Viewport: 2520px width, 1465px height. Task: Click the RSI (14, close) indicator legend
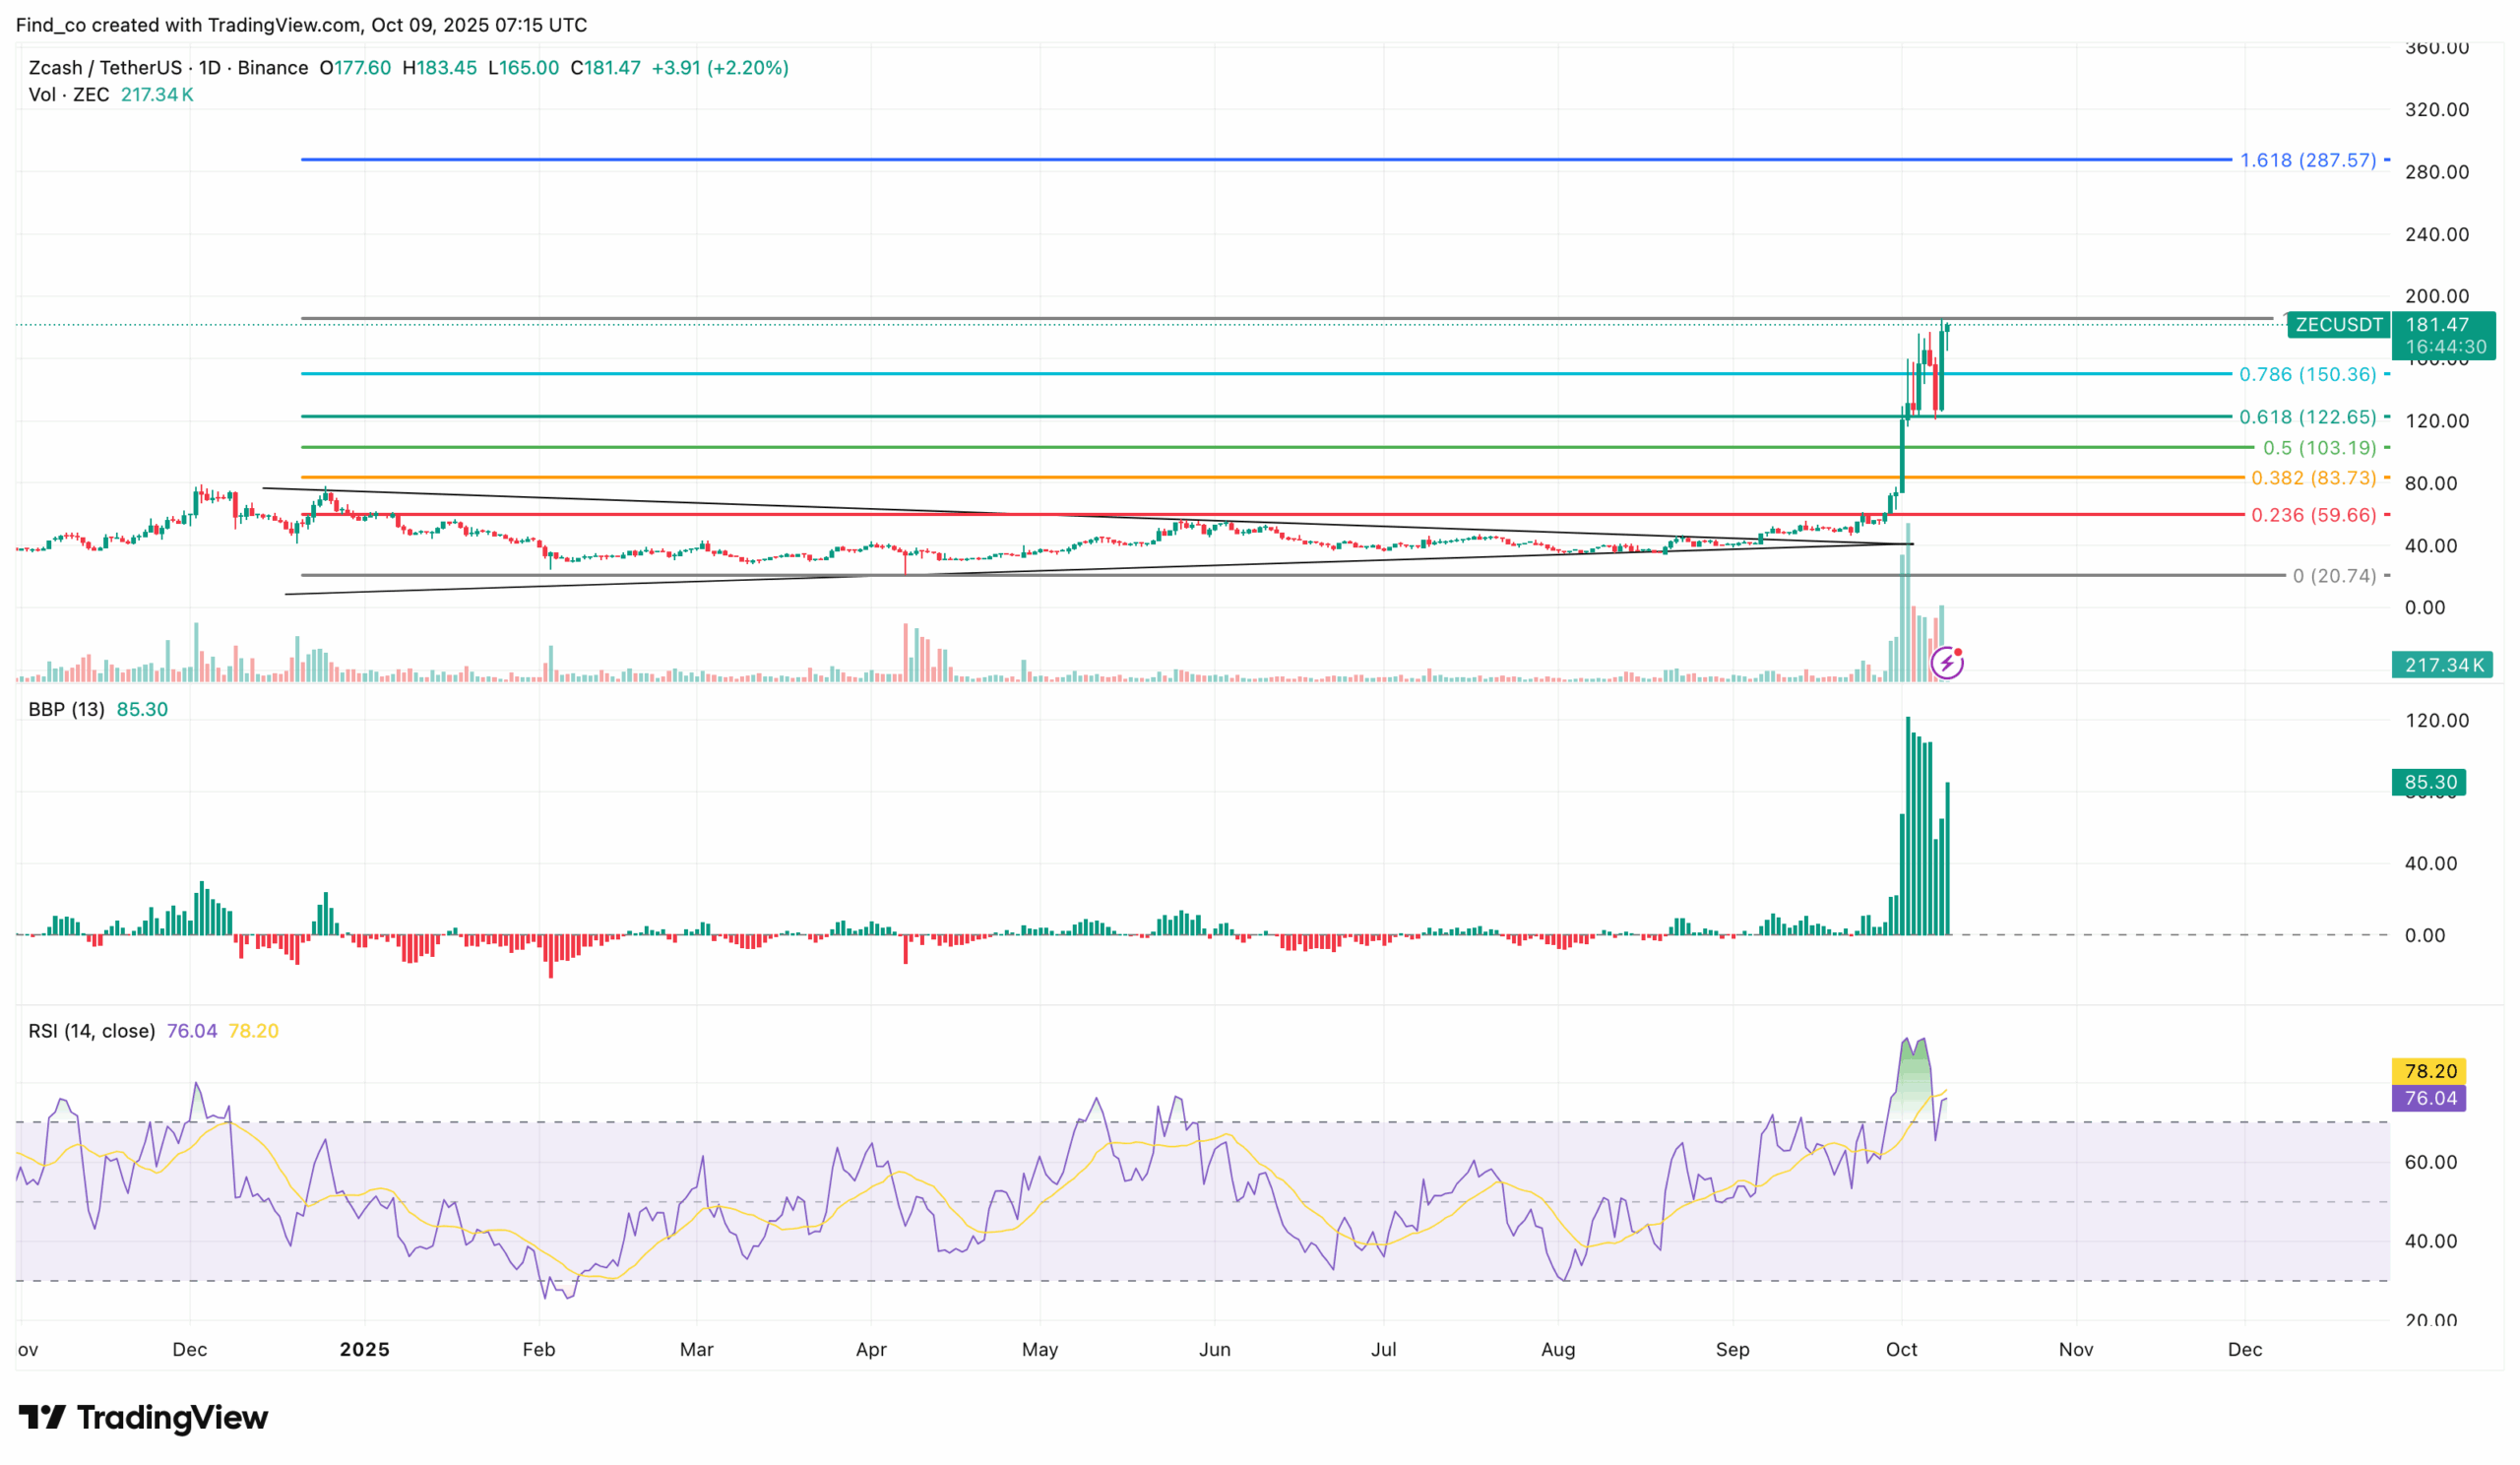91,1031
